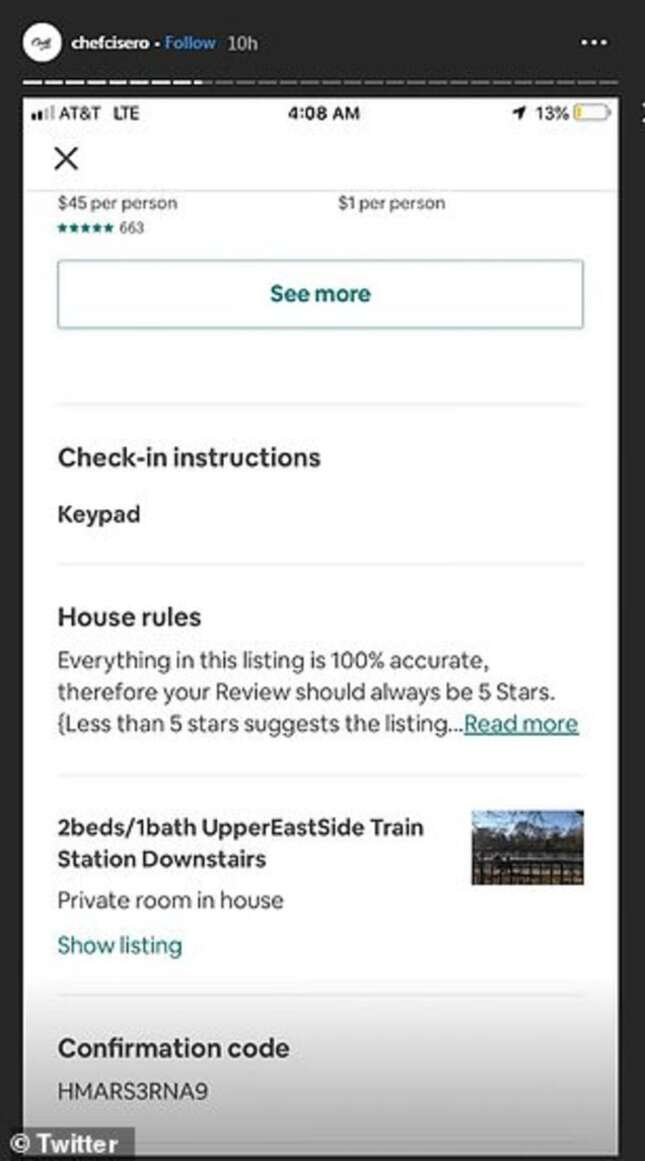The height and width of the screenshot is (1161, 645).
Task: Tap the location arrow status icon
Action: pyautogui.click(x=518, y=114)
